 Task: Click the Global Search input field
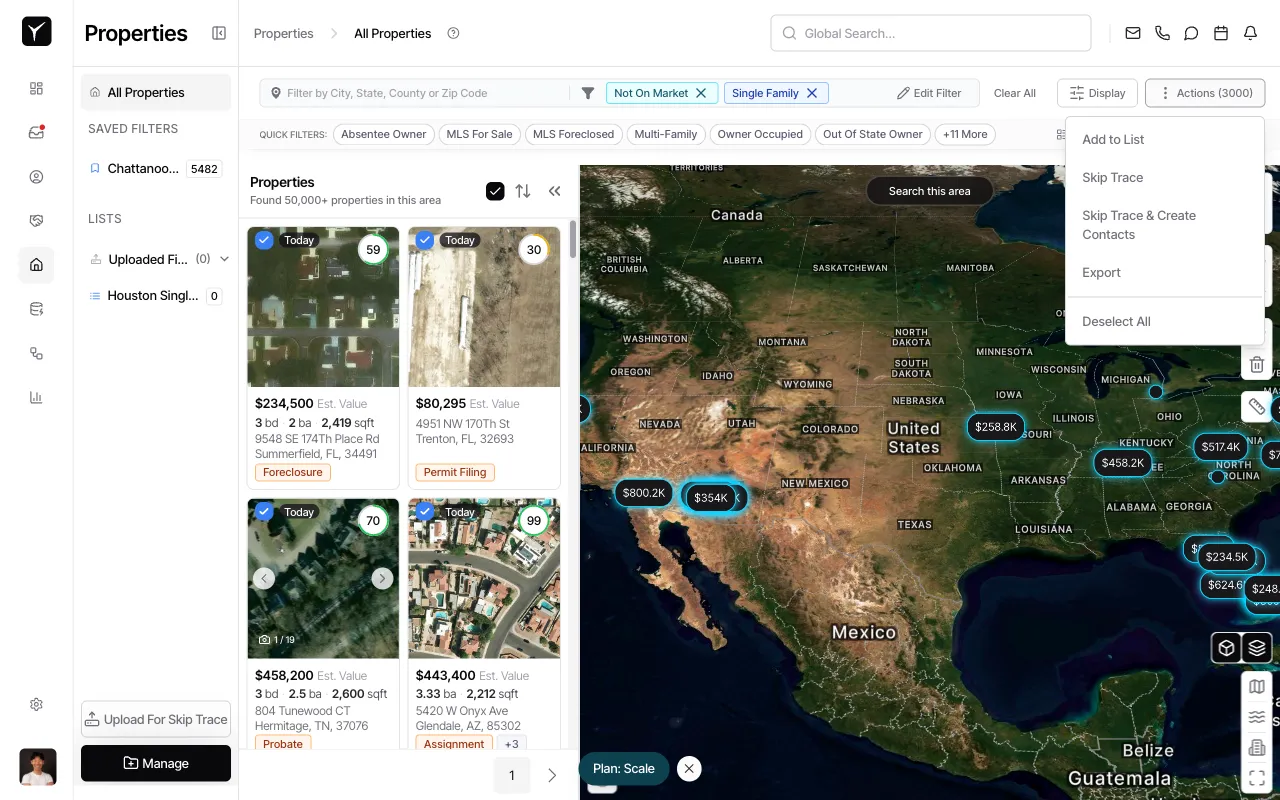coord(930,33)
